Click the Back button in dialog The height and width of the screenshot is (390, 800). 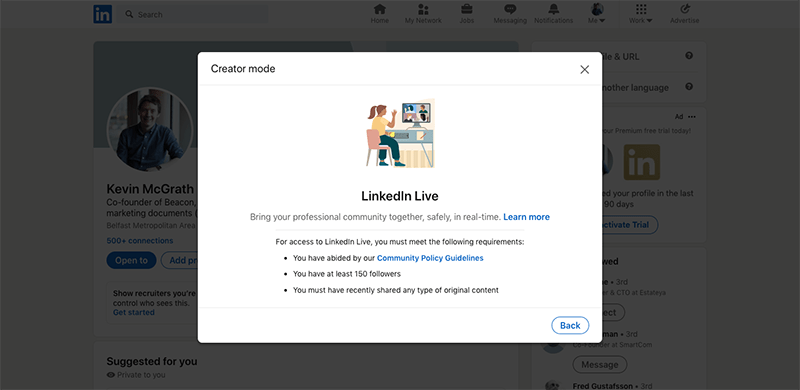[x=570, y=326]
